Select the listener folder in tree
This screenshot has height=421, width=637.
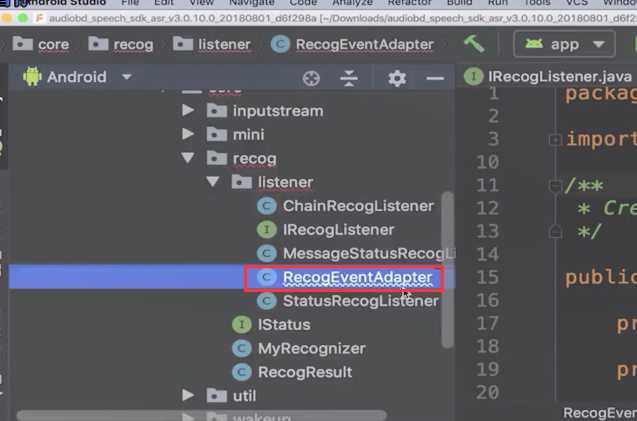click(x=285, y=182)
